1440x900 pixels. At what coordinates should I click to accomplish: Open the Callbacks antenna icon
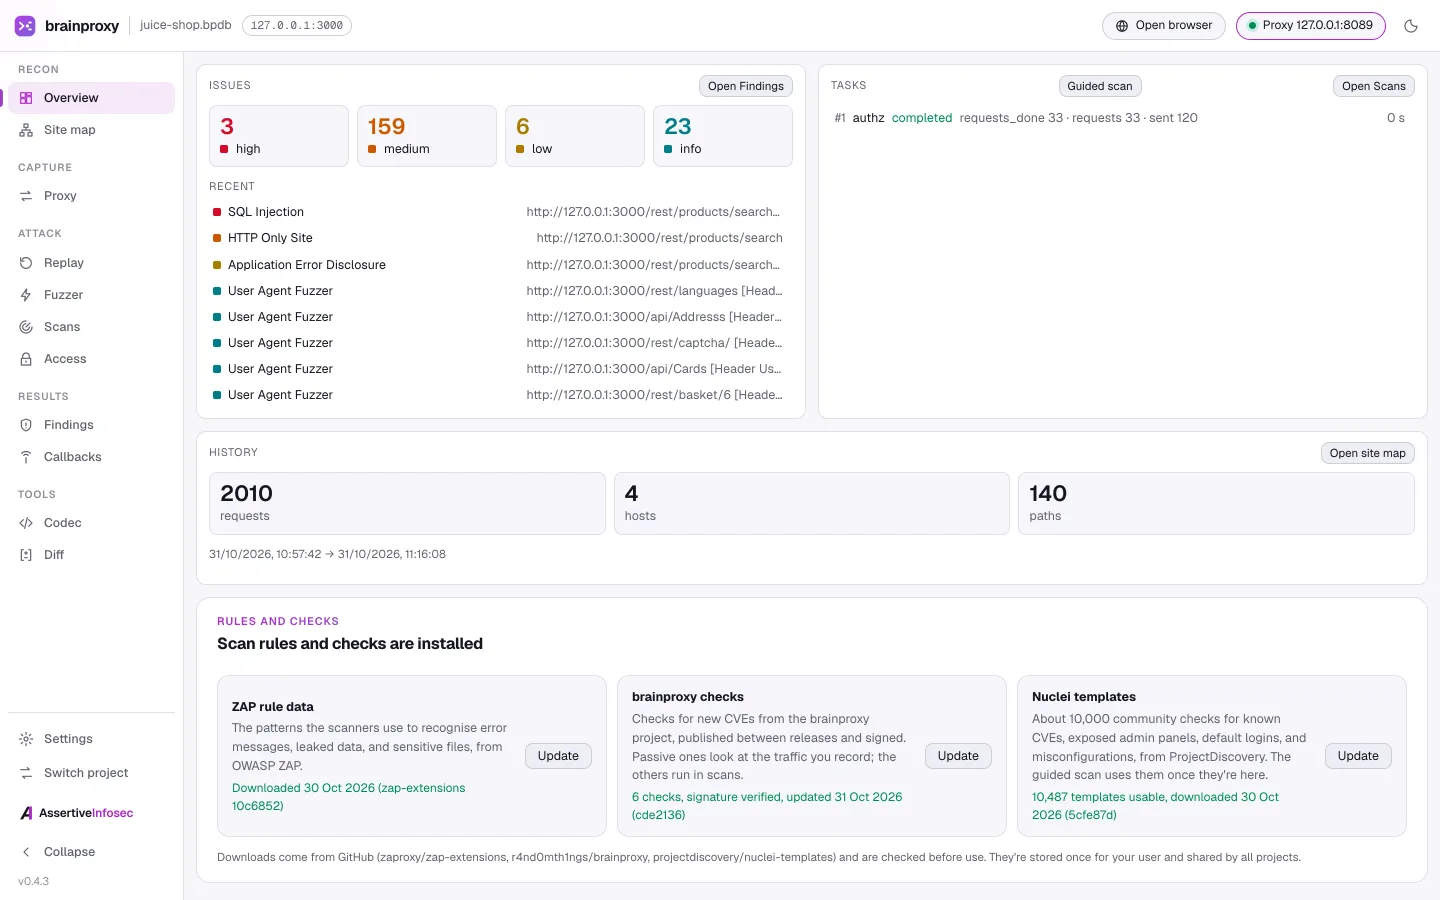click(26, 457)
